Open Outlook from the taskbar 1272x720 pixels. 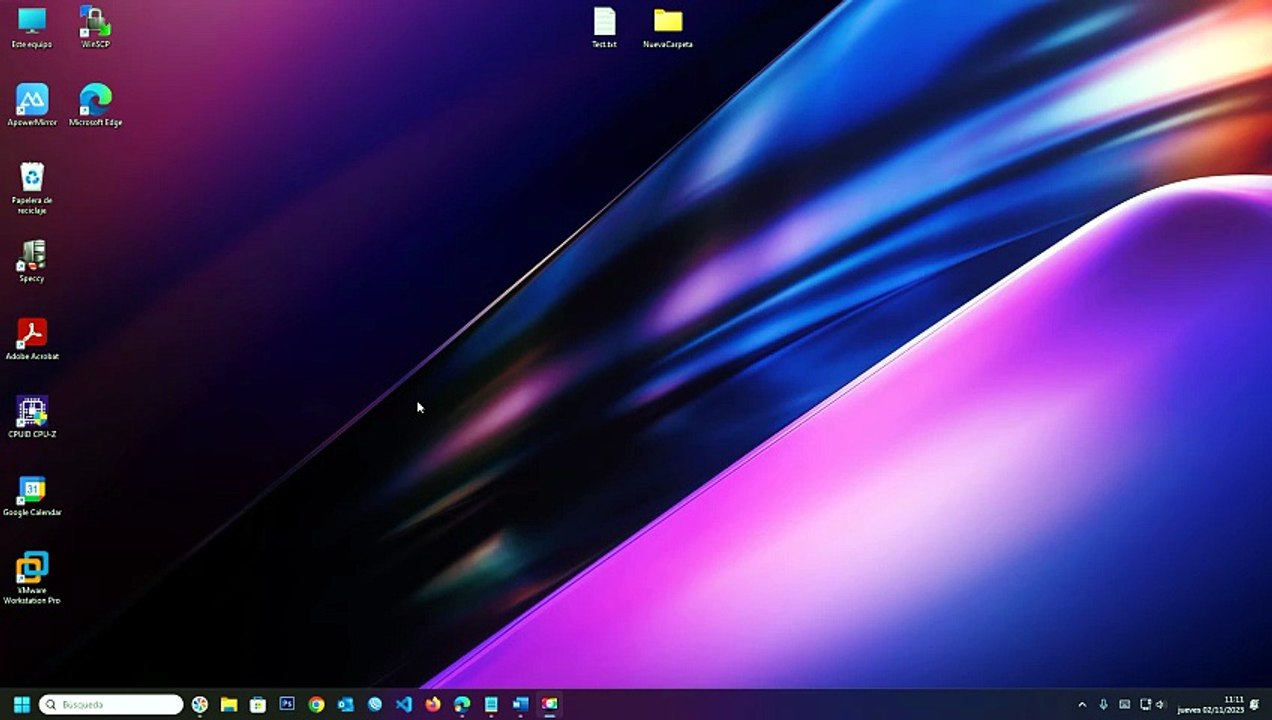[x=345, y=704]
